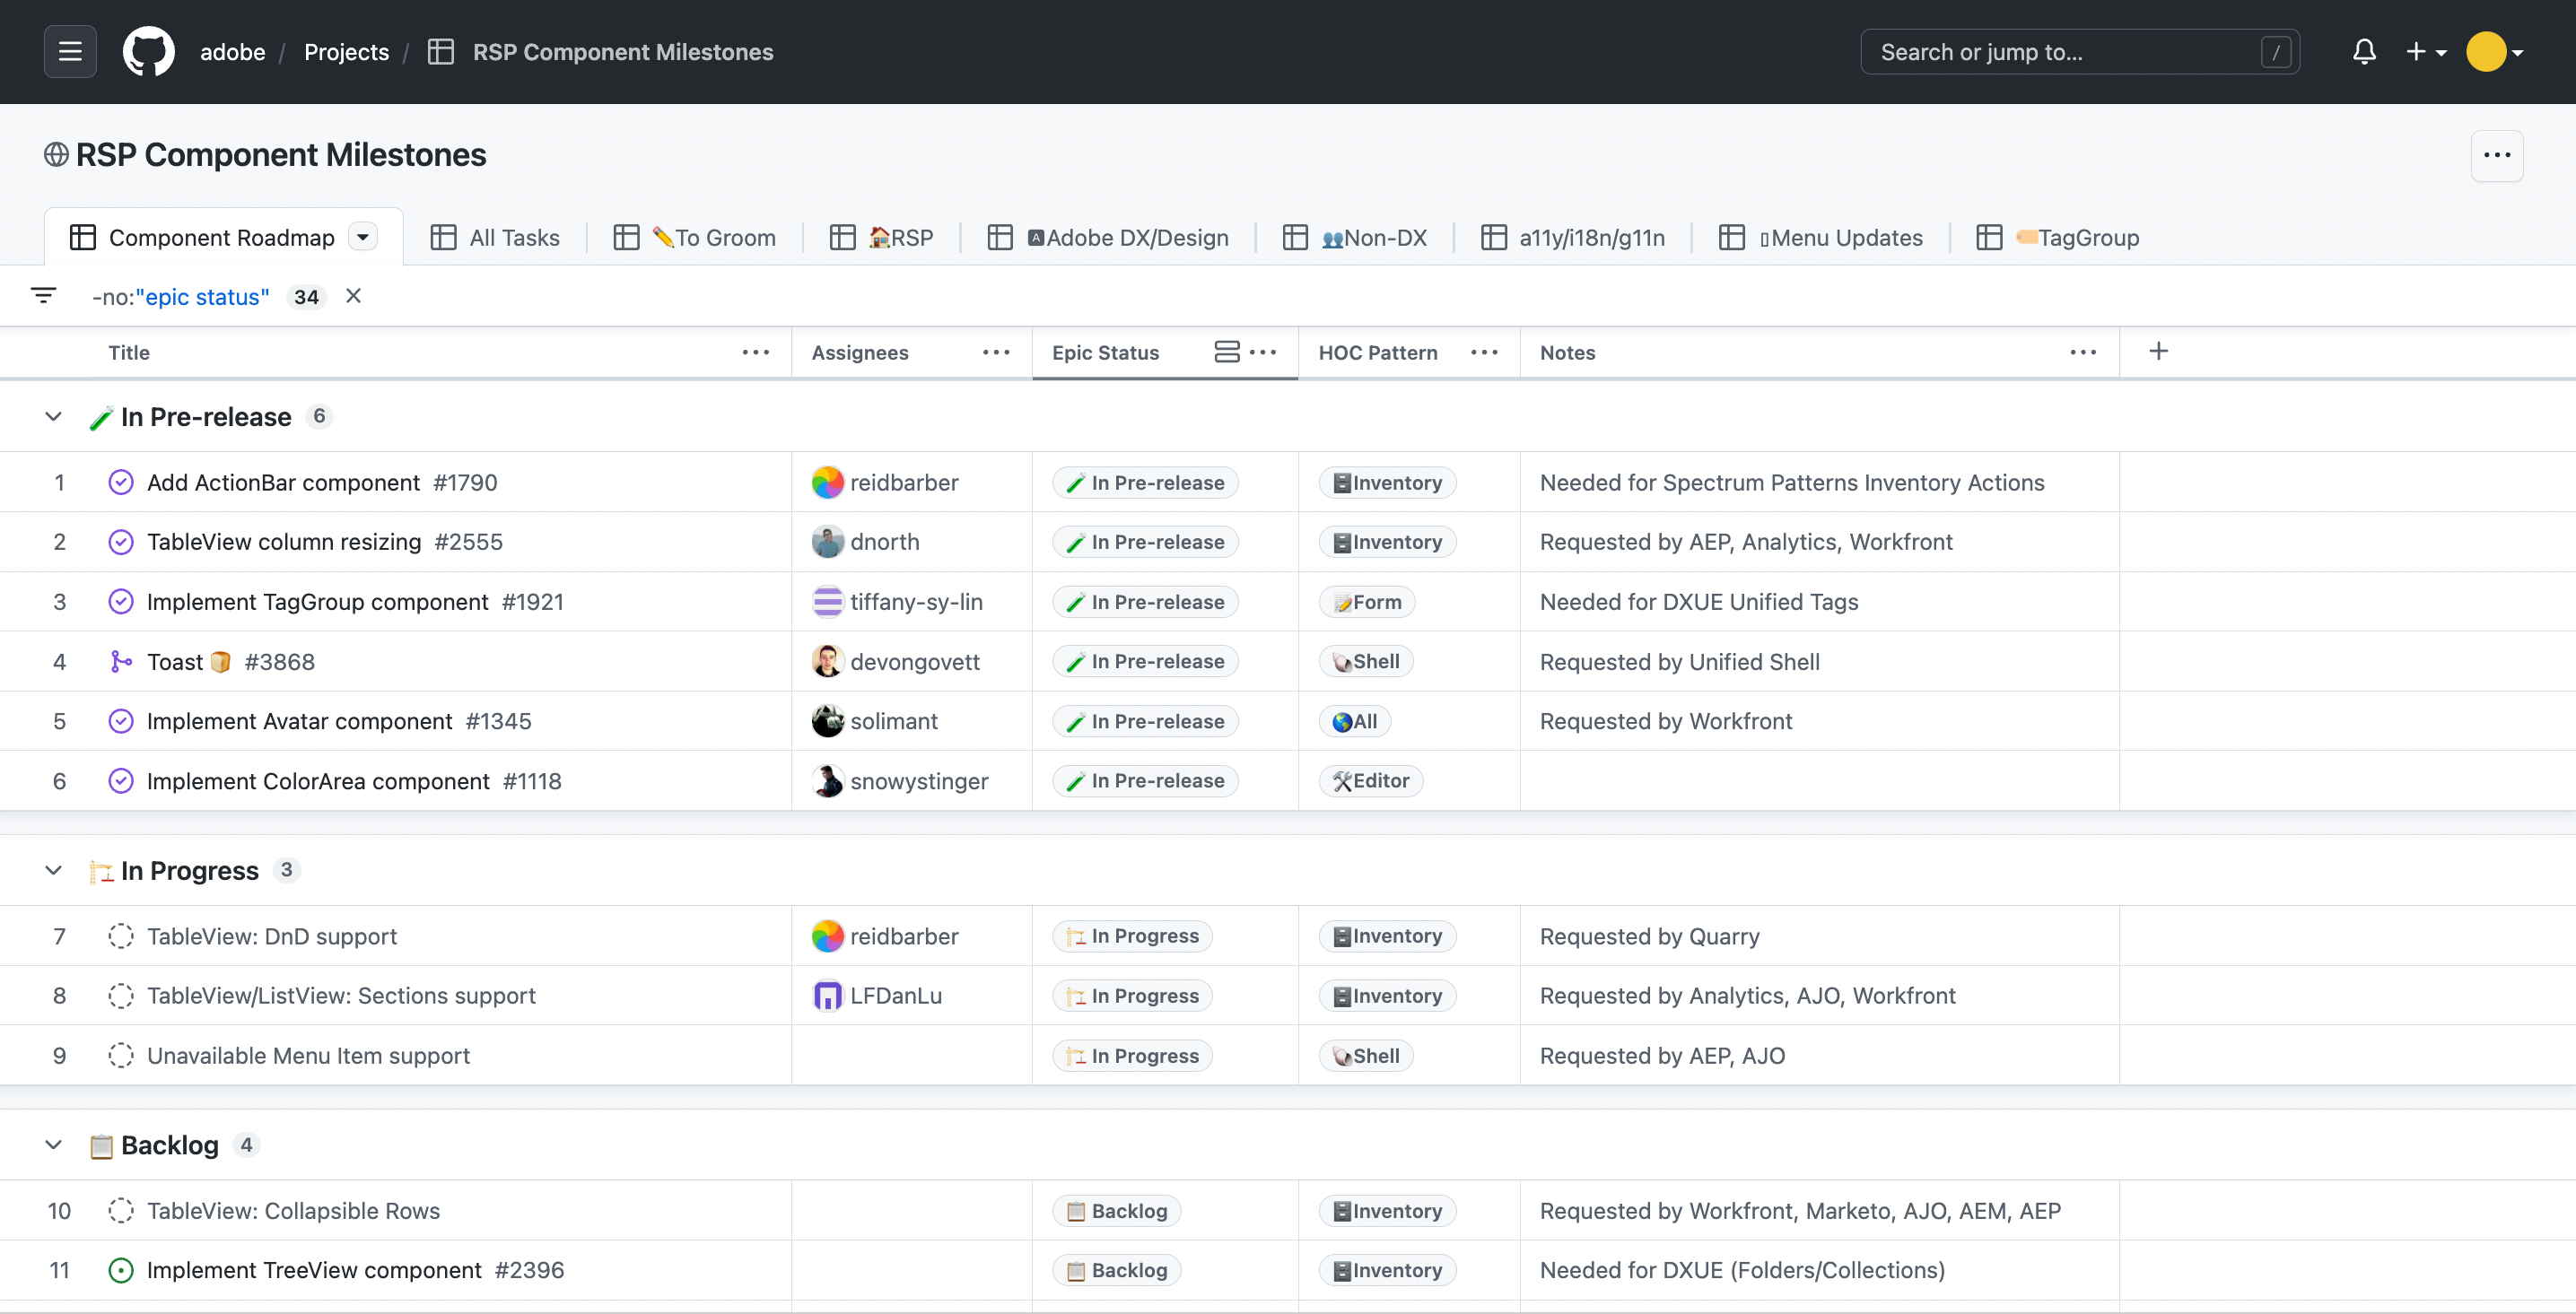Open Epic Status column options menu
The height and width of the screenshot is (1314, 2576).
(1263, 352)
